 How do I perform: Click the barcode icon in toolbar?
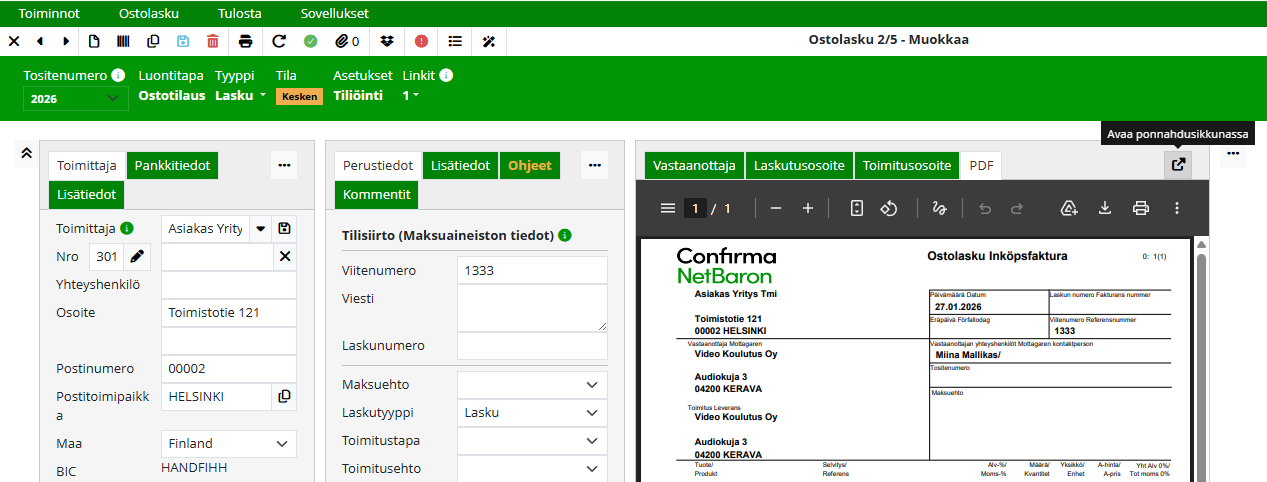[123, 41]
